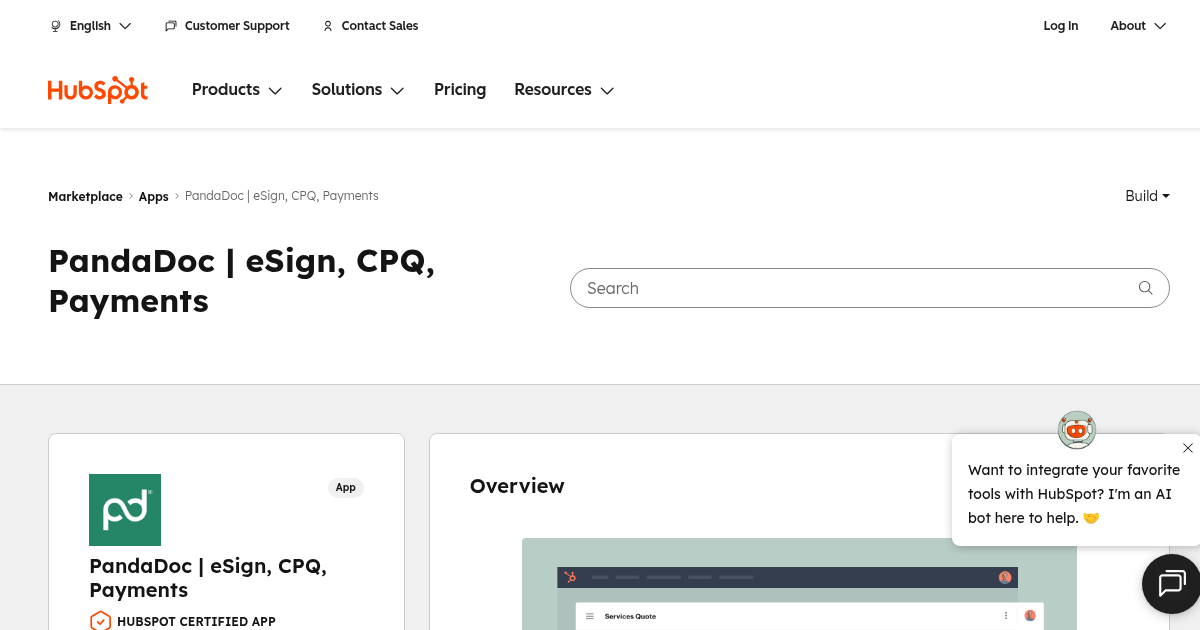Open the chat bubble widget
The width and height of the screenshot is (1200, 630).
(1171, 583)
